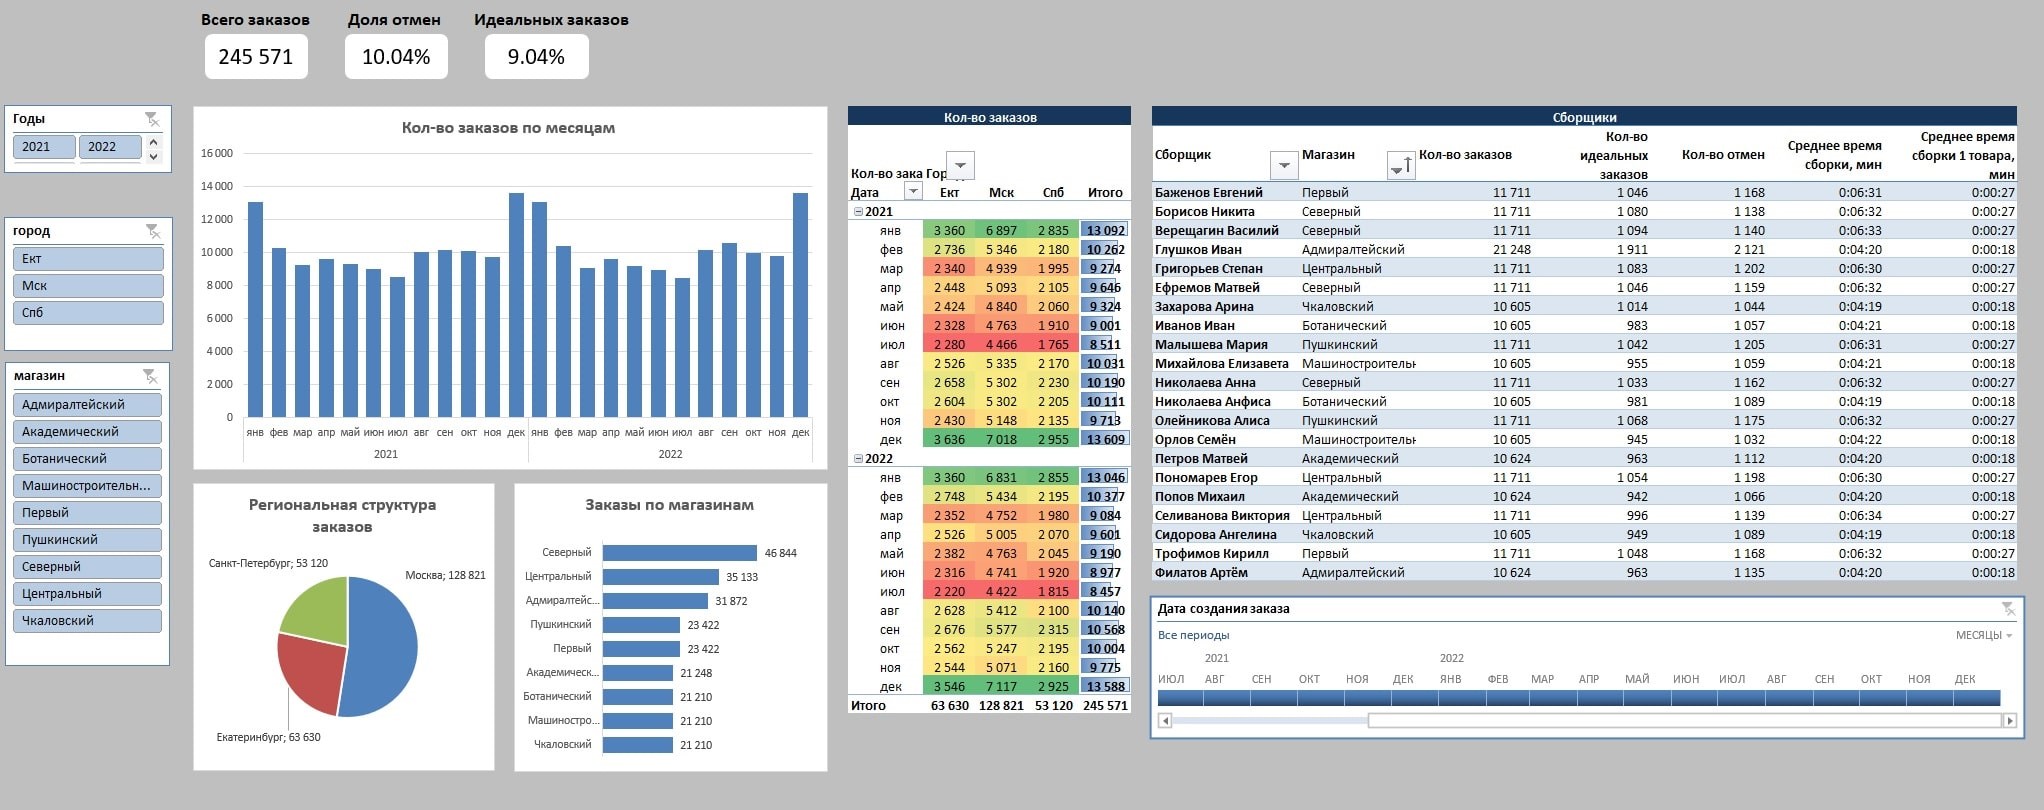Clear the город slicer filter
Image resolution: width=2044 pixels, height=810 pixels.
coord(152,231)
